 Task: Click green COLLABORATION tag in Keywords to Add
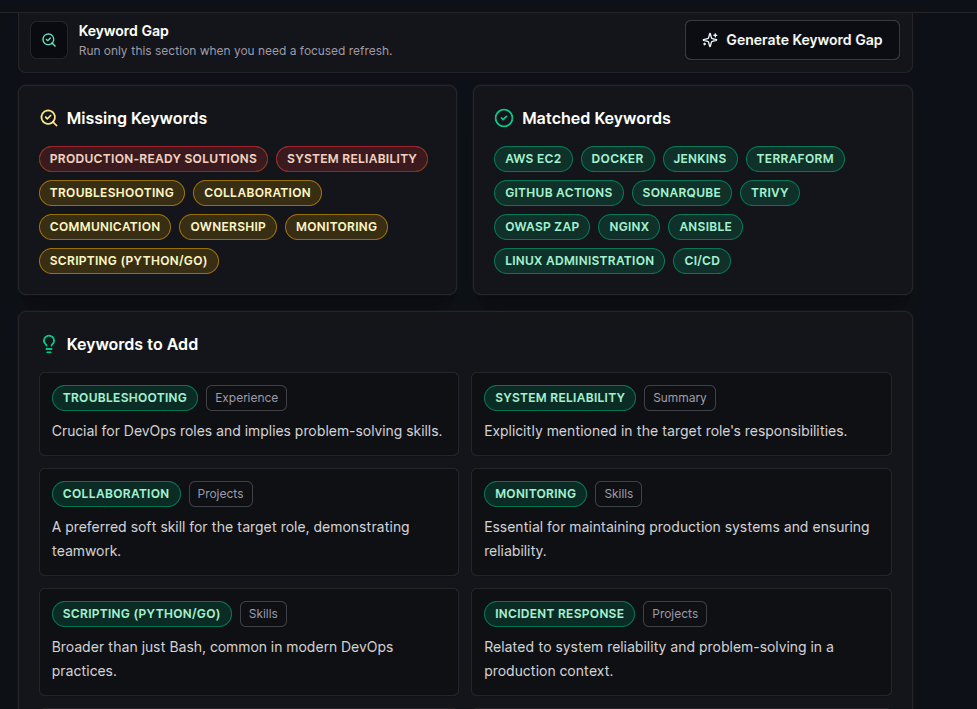tap(116, 494)
